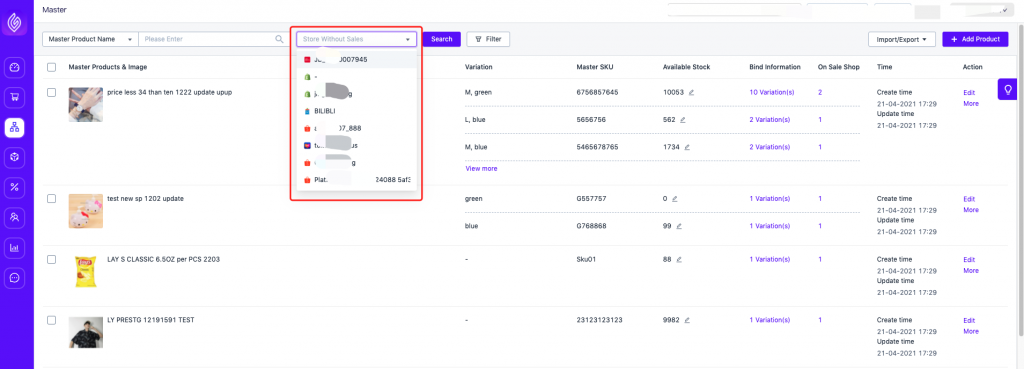Open the bar chart reports icon
Screen dimensions: 1024x369
(x=15, y=248)
